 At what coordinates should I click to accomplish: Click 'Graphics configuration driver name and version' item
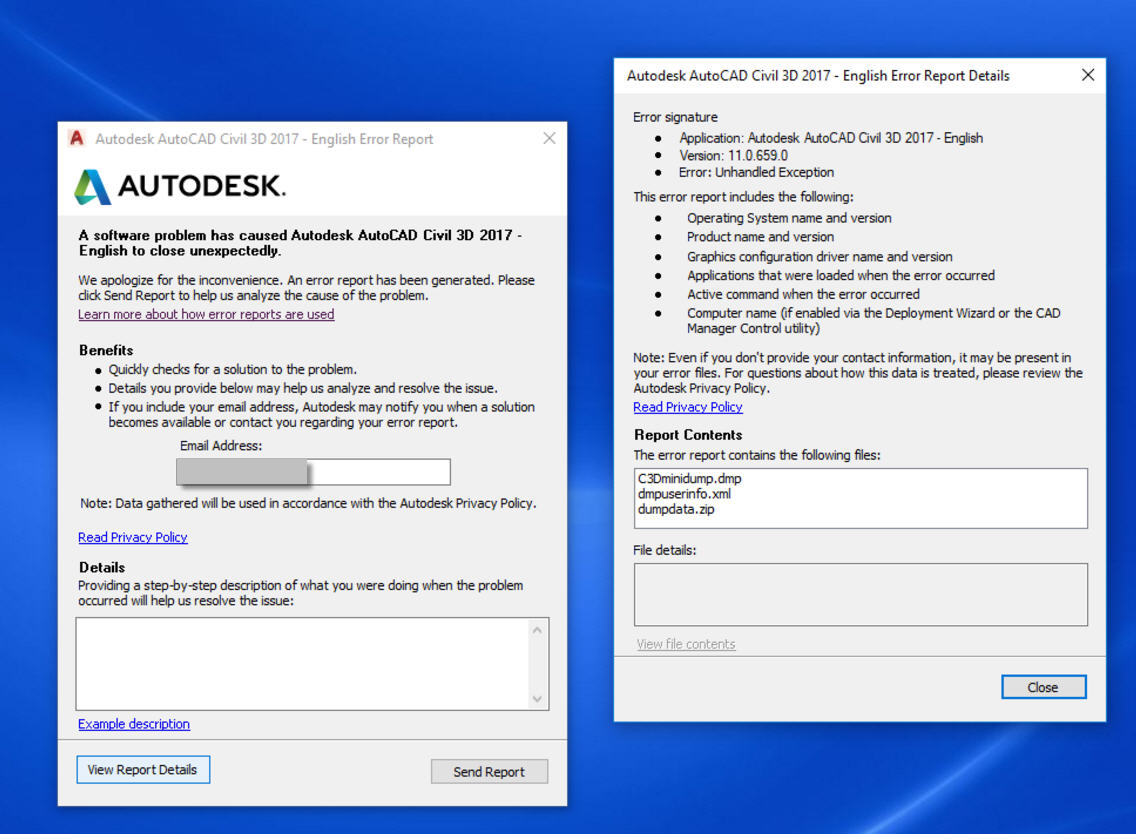[x=819, y=257]
